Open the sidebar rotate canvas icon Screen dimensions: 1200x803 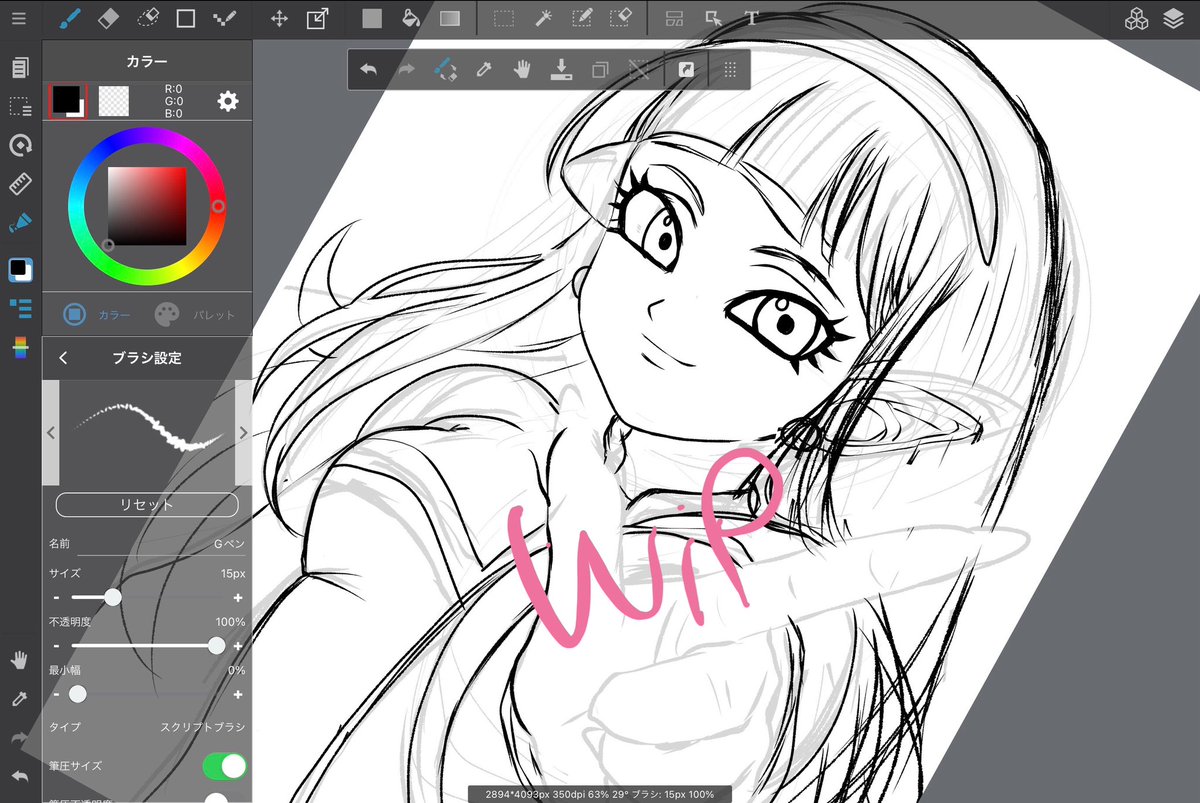tap(20, 146)
